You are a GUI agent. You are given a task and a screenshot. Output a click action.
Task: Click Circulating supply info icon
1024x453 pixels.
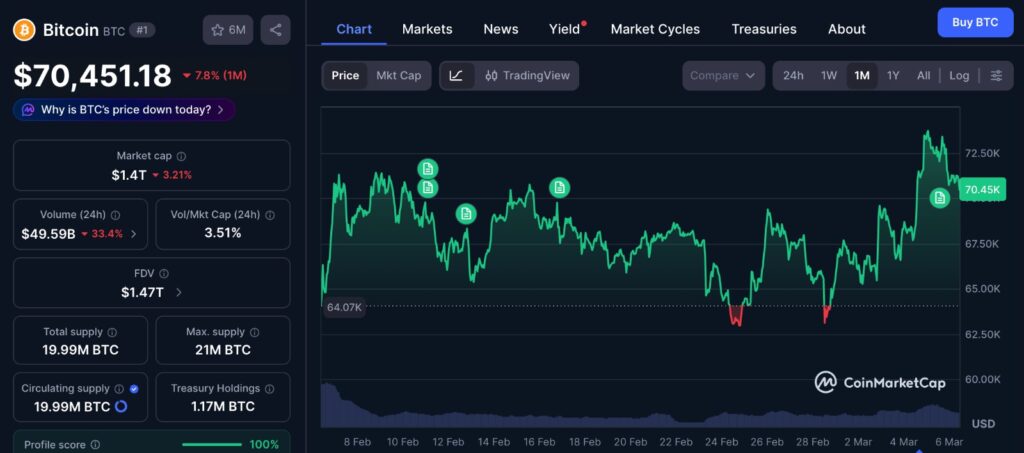tap(120, 388)
